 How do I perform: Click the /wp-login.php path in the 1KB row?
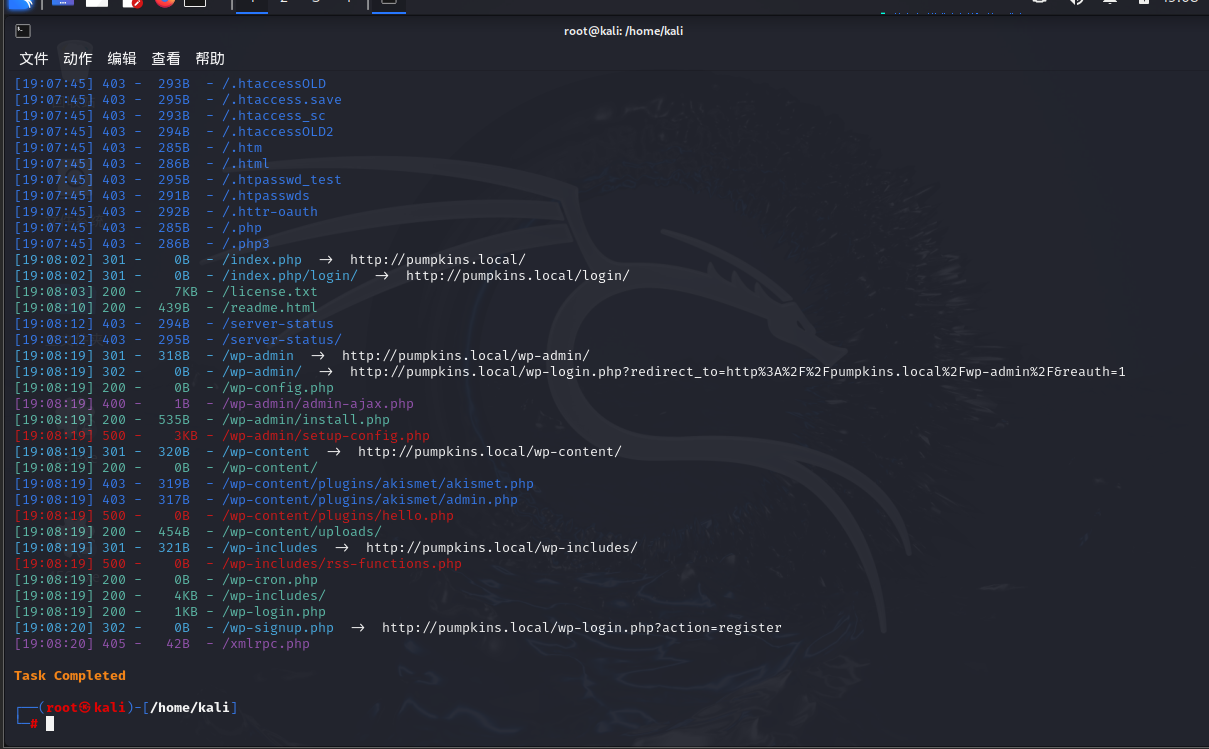pyautogui.click(x=274, y=612)
